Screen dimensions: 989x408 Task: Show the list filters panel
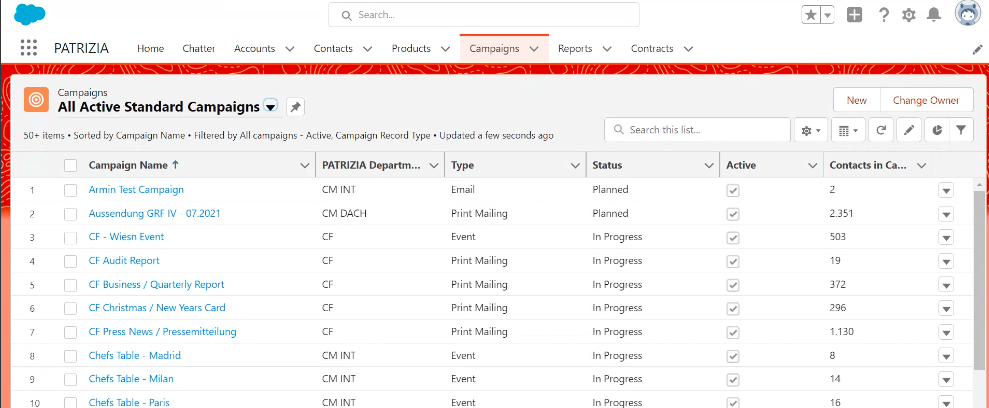pyautogui.click(x=960, y=130)
